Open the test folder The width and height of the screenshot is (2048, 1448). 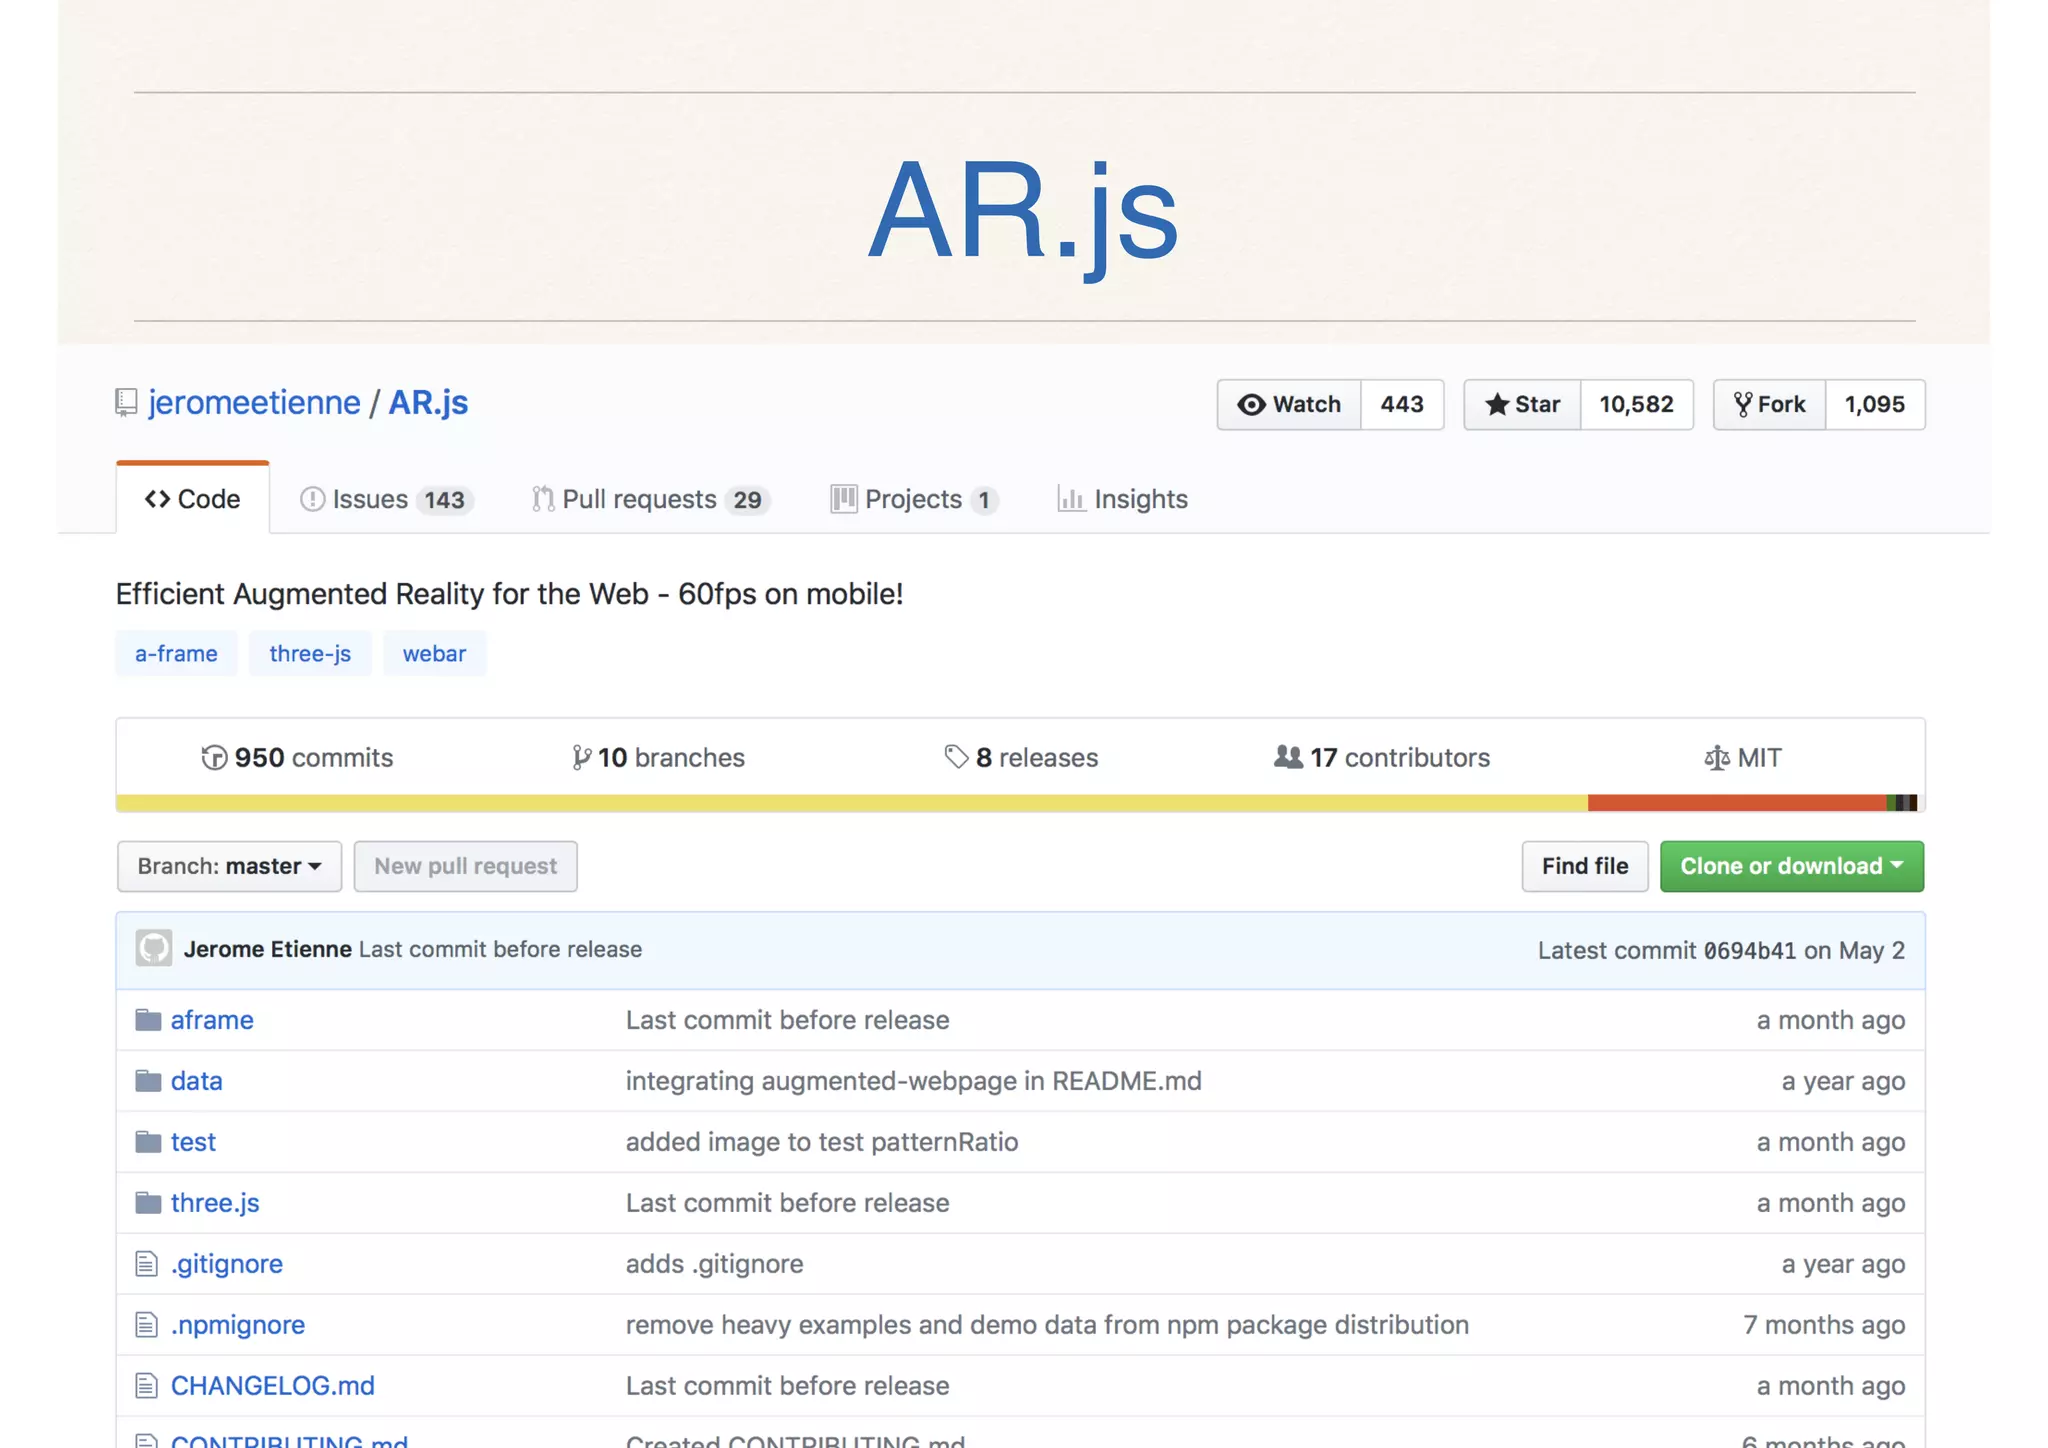click(x=193, y=1142)
